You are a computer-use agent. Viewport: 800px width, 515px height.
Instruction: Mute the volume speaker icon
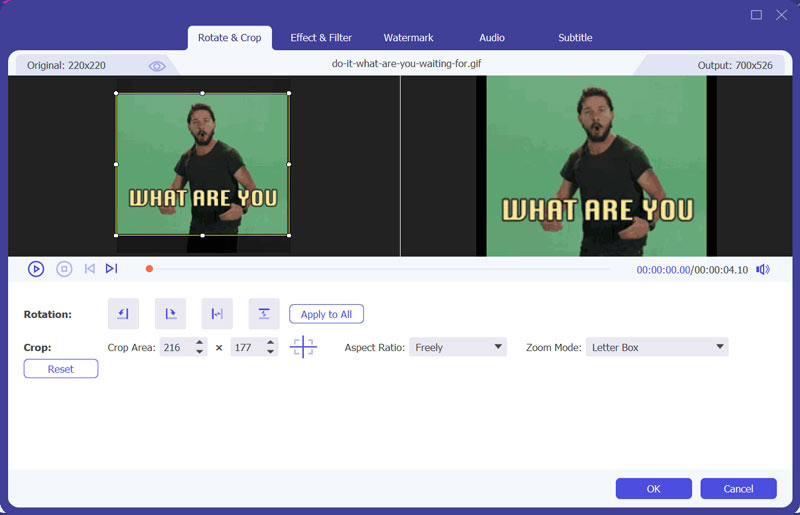coord(763,269)
